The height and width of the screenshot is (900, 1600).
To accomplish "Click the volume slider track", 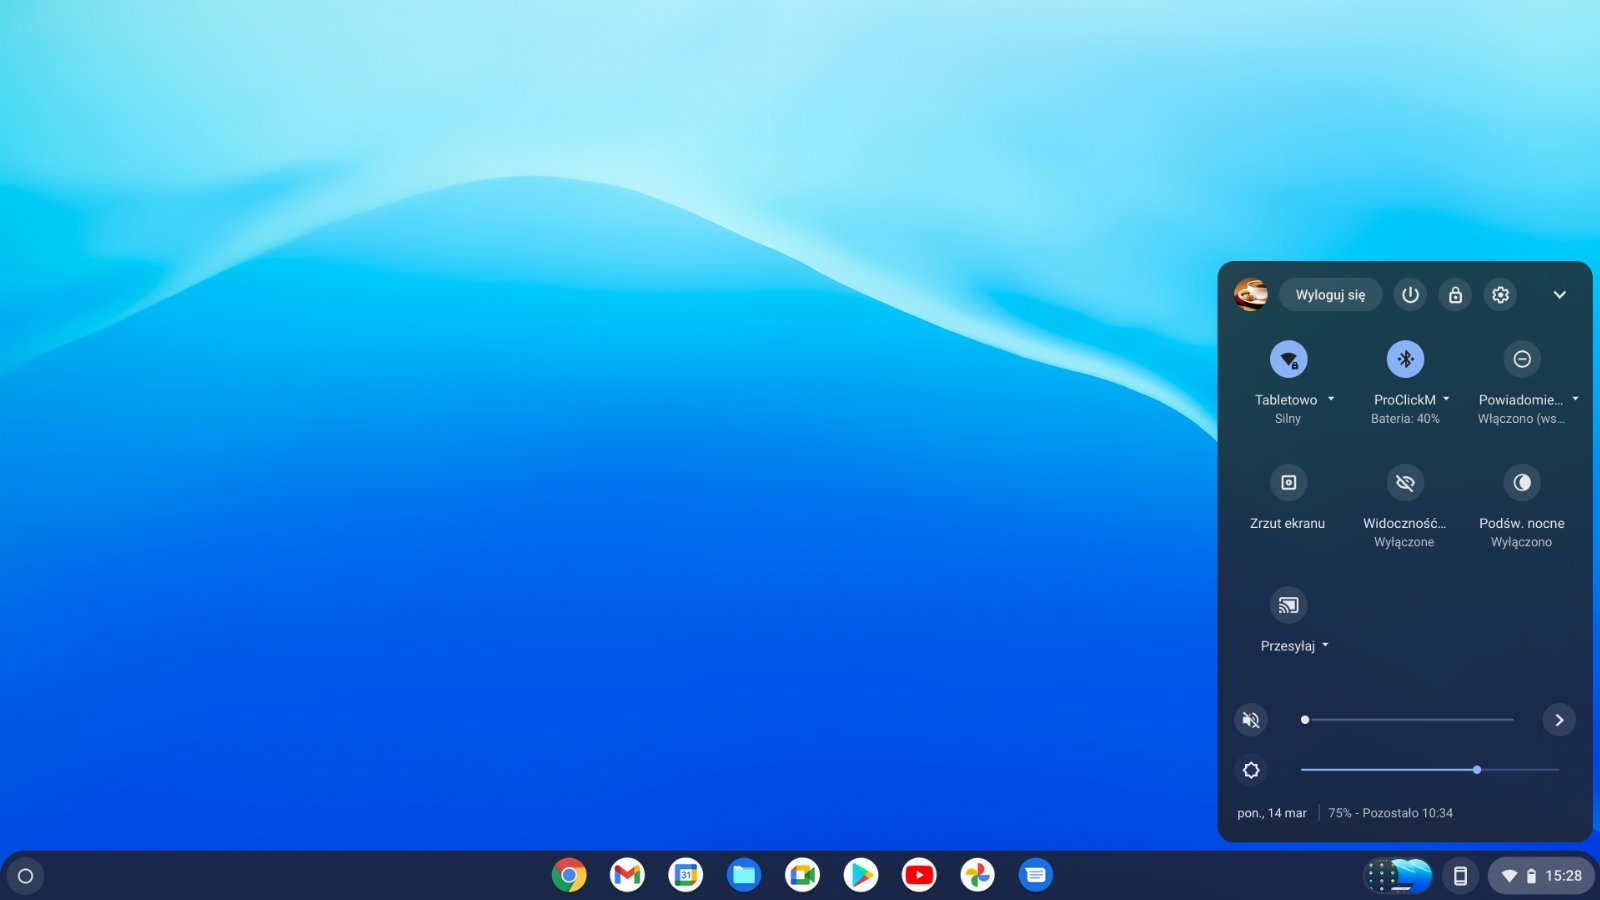I will 1408,720.
